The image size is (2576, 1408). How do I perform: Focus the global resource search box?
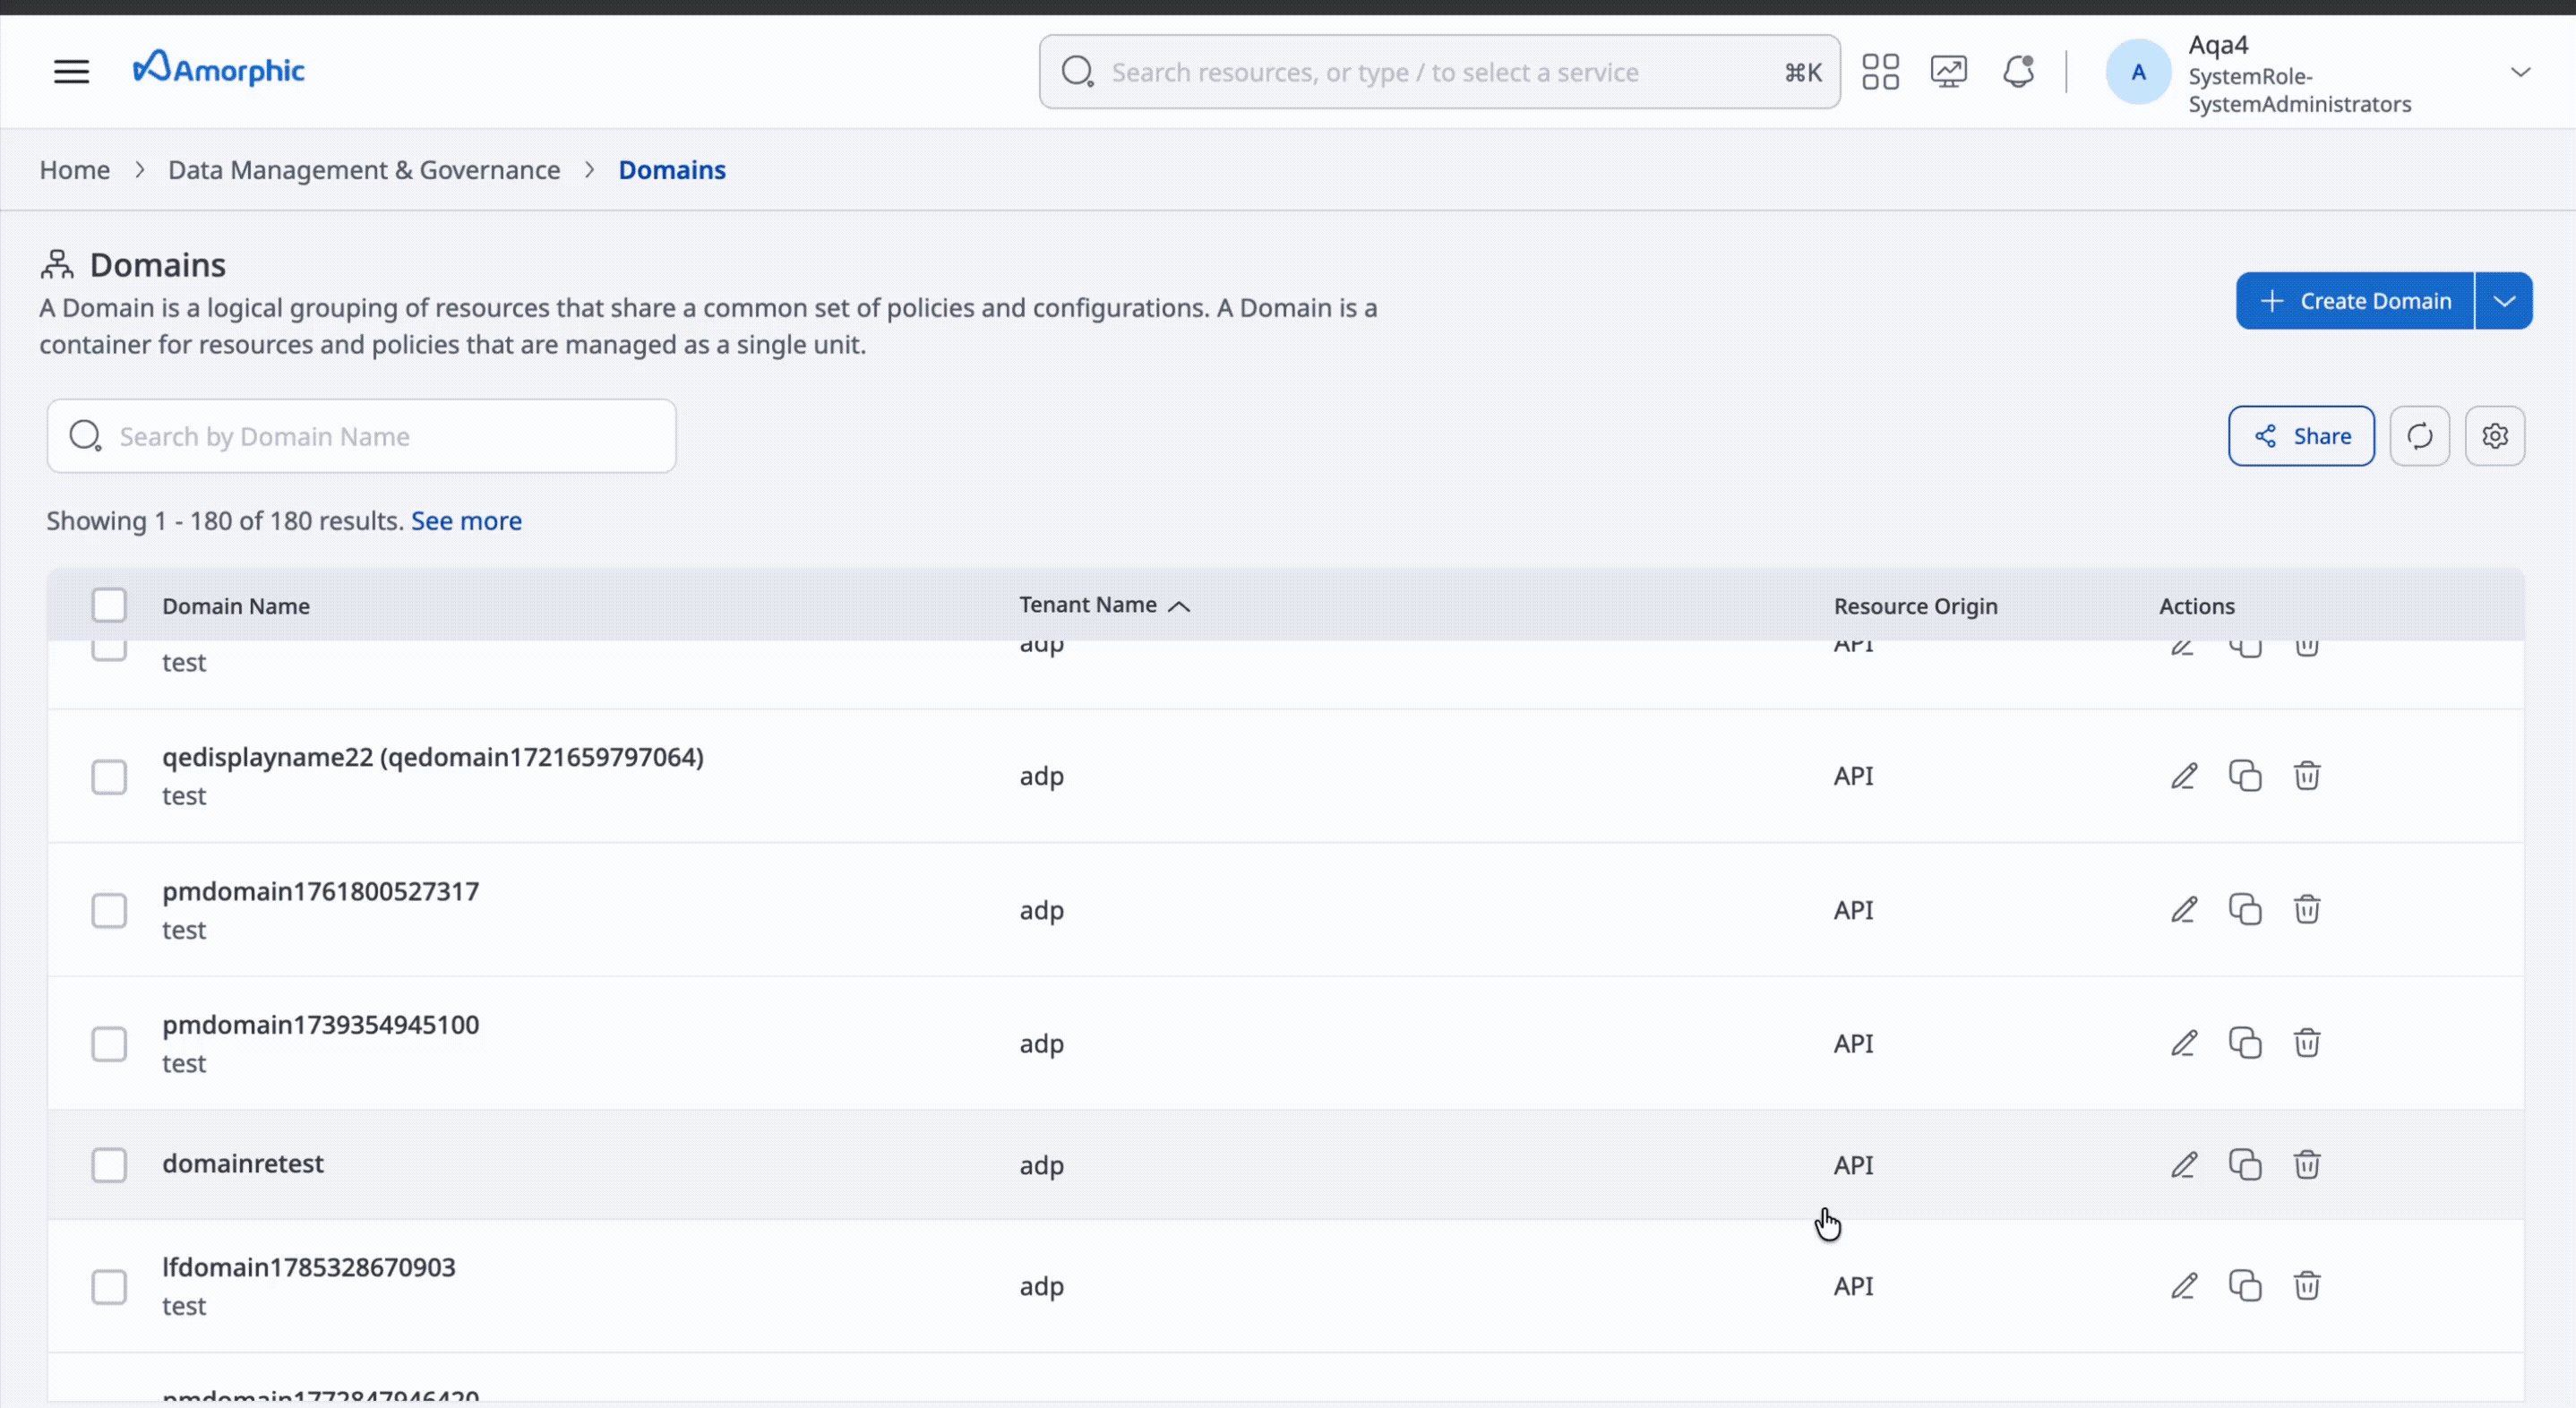pos(1439,72)
